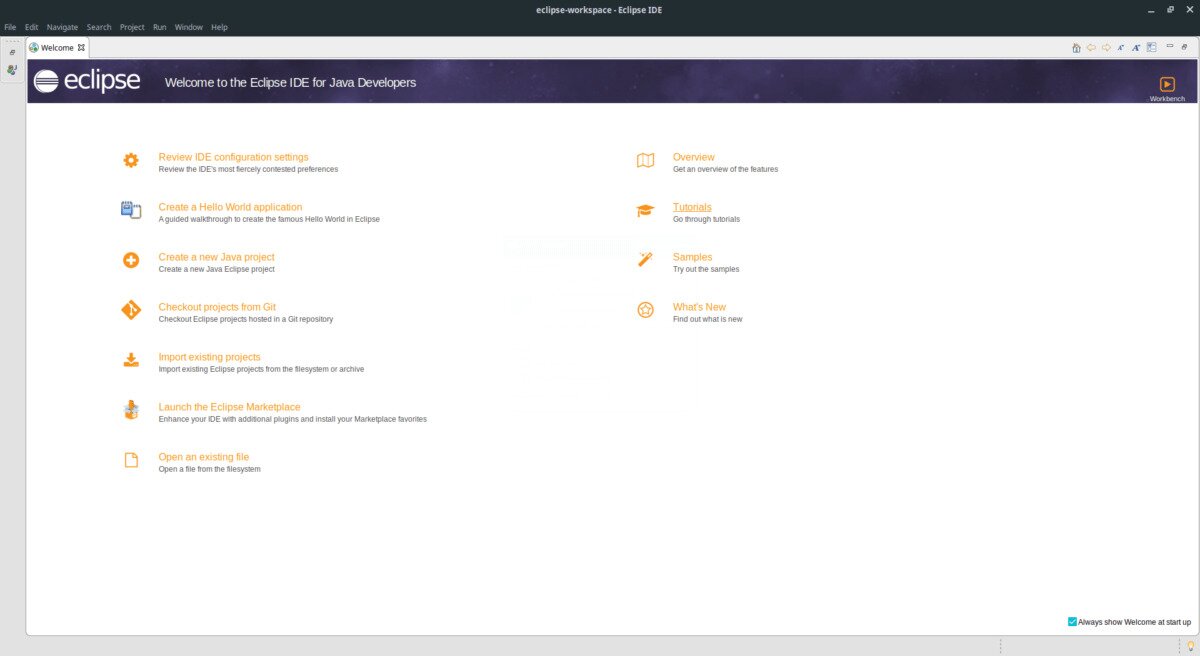Click the open existing file page icon

pos(131,460)
